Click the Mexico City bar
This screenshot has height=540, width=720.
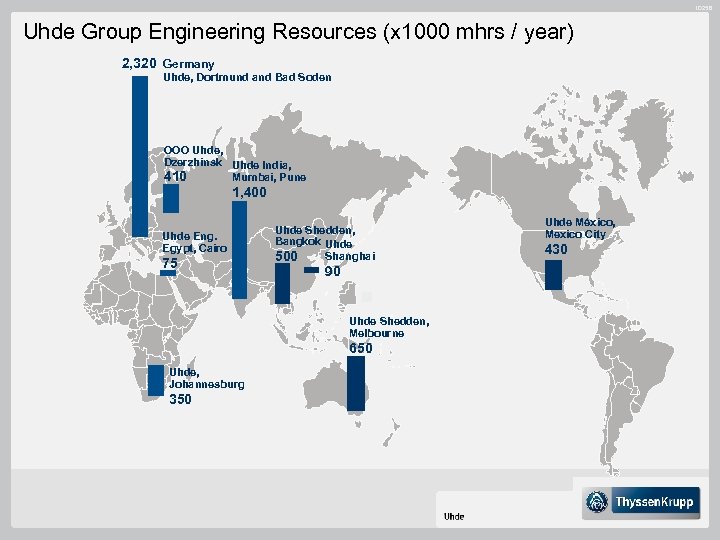(554, 274)
